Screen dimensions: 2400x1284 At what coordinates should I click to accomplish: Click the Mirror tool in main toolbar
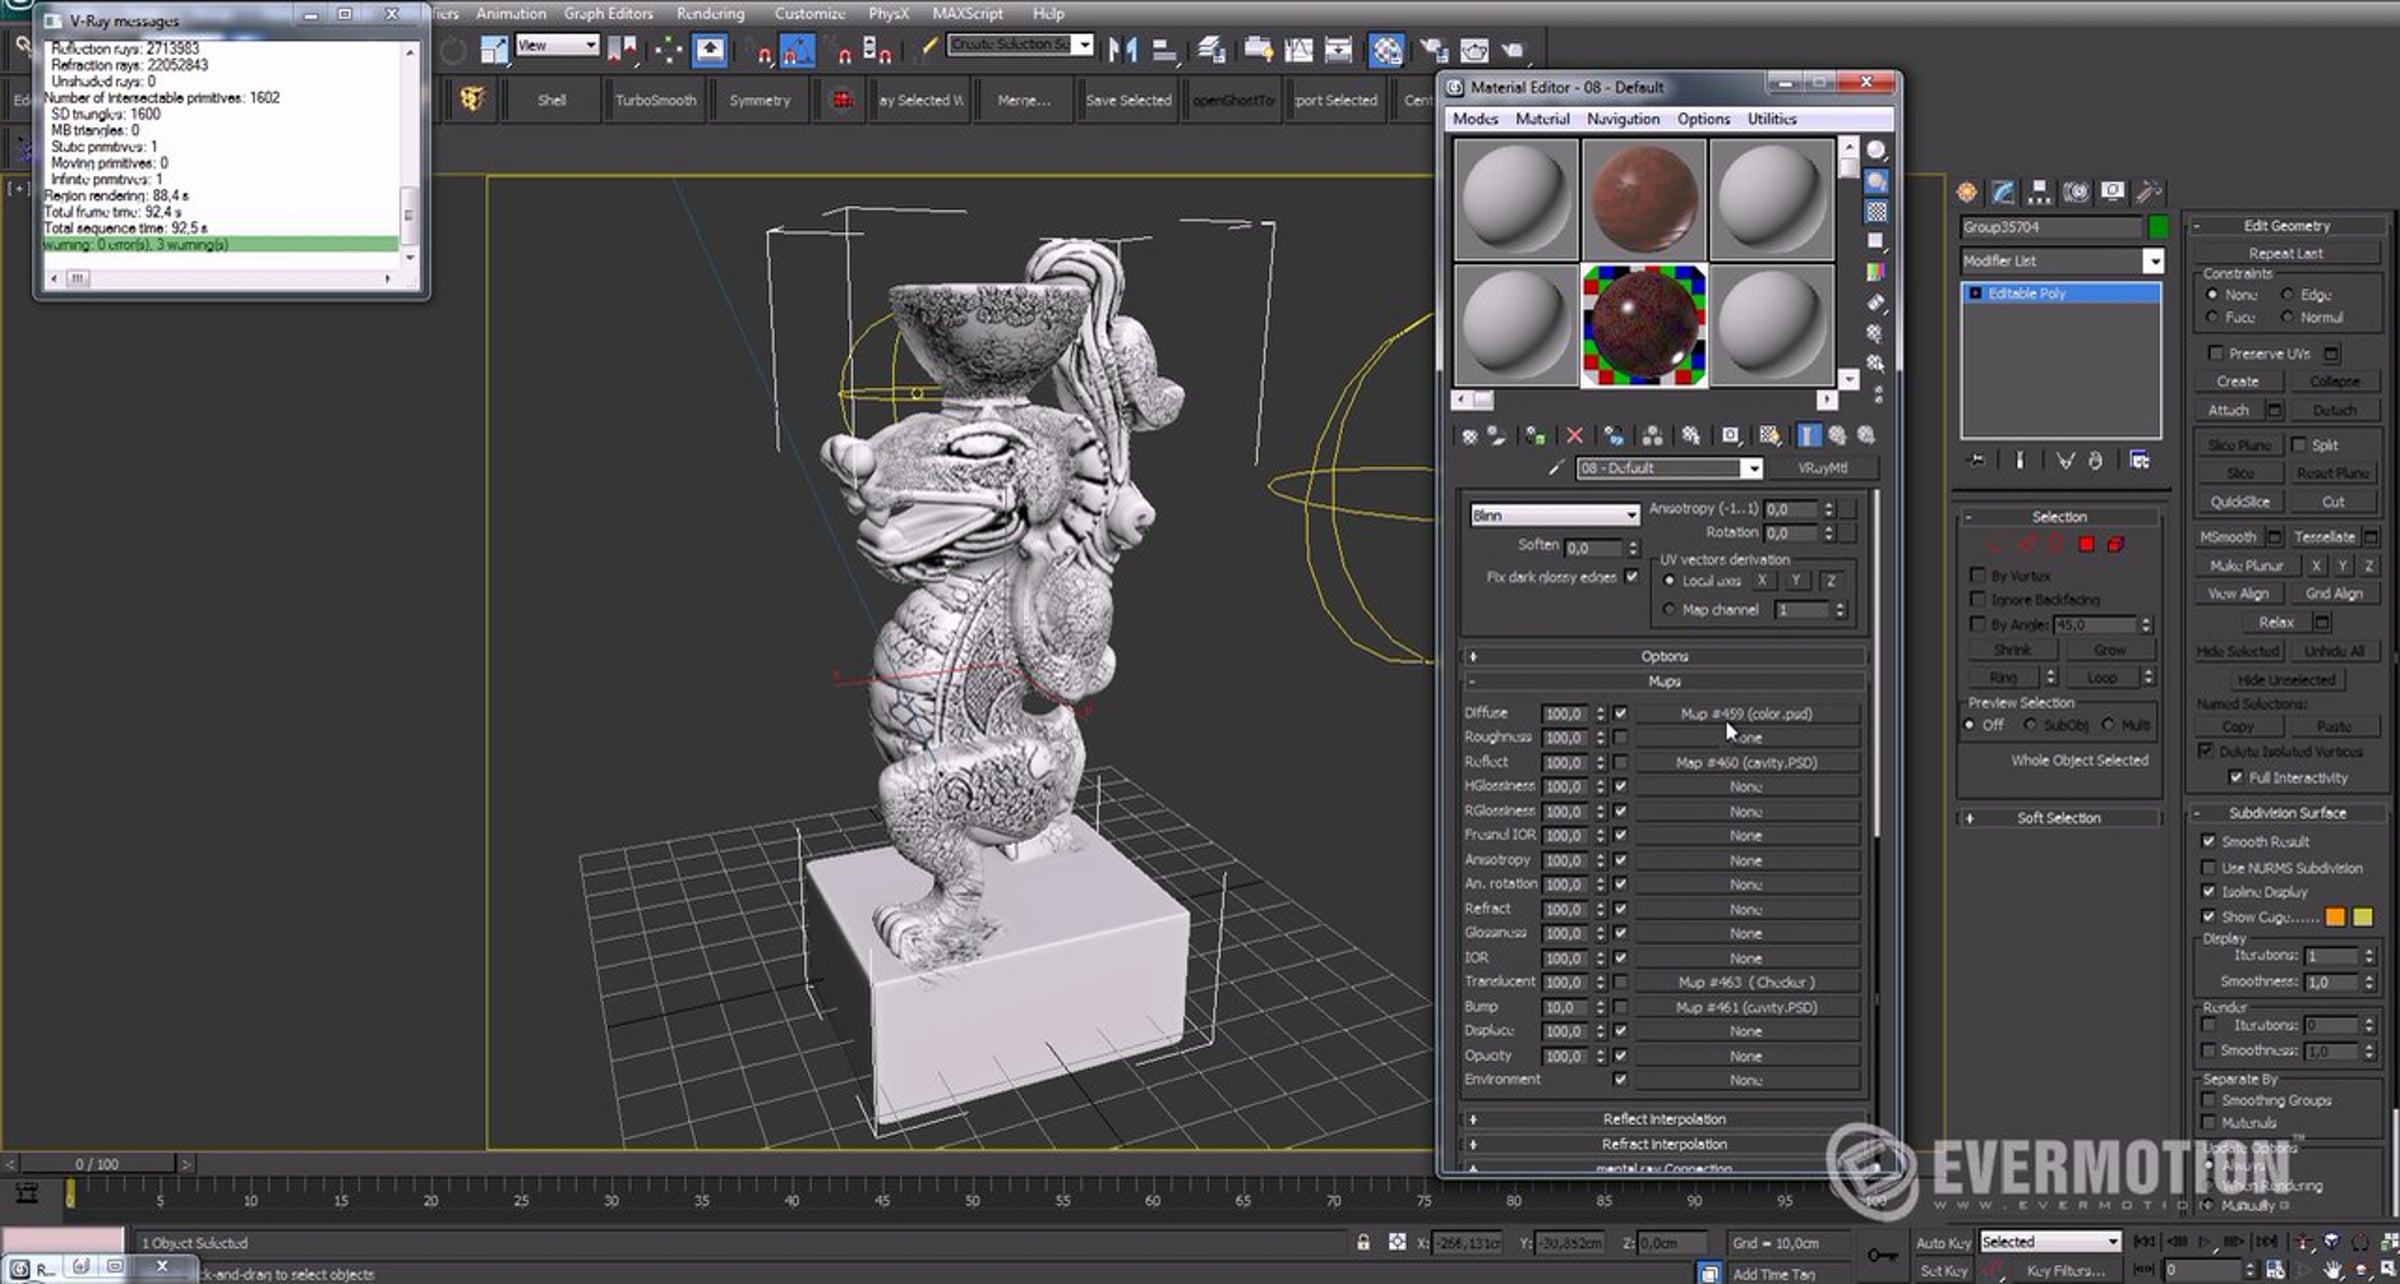1123,50
